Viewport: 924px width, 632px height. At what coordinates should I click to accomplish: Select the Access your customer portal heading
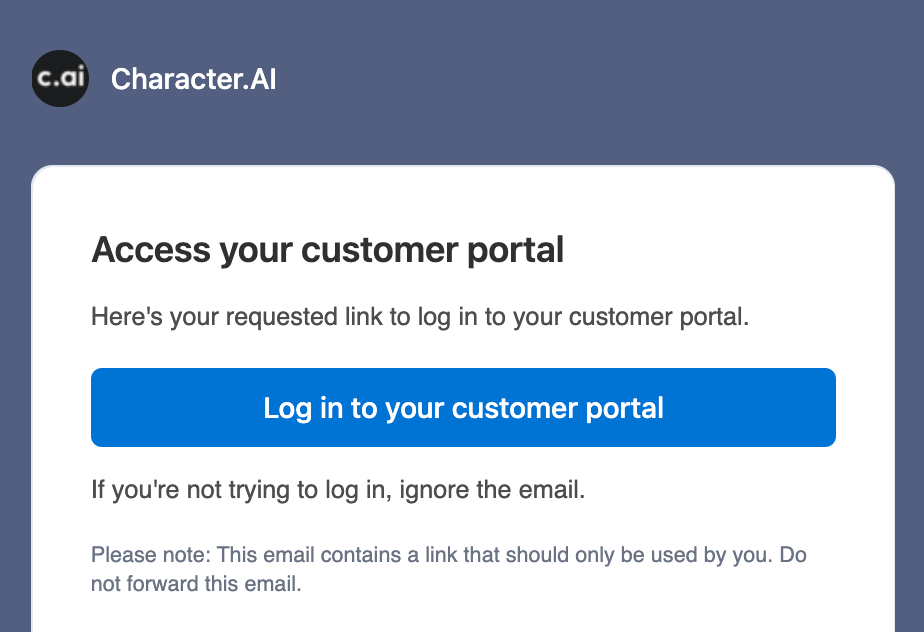(x=328, y=250)
